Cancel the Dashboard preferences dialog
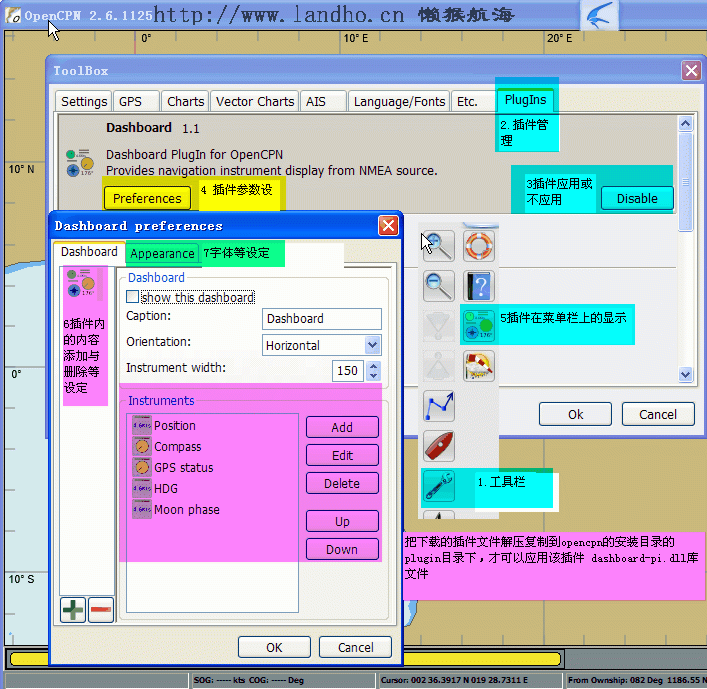 [x=355, y=648]
